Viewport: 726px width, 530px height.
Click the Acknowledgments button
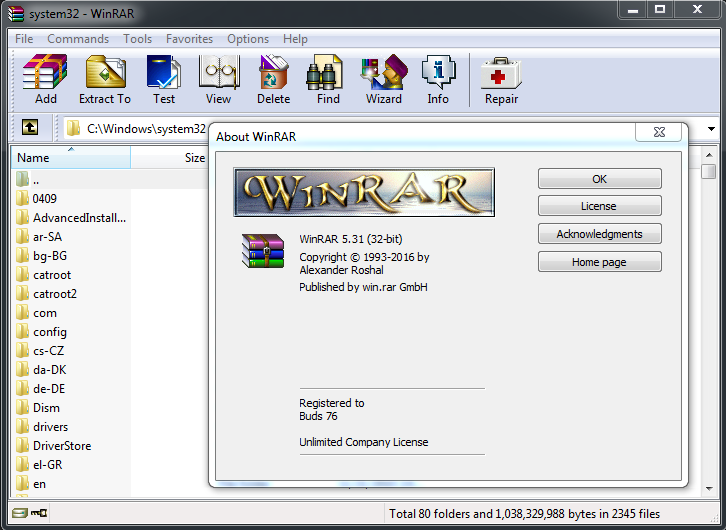[600, 234]
